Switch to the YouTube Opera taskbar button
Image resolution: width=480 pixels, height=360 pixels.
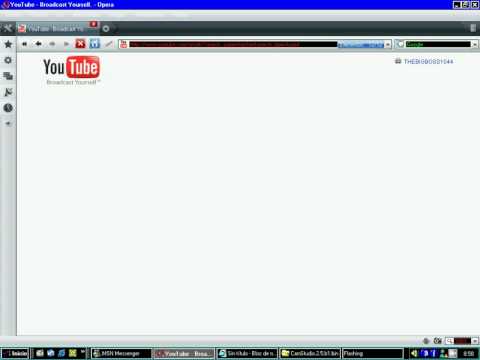tap(184, 353)
